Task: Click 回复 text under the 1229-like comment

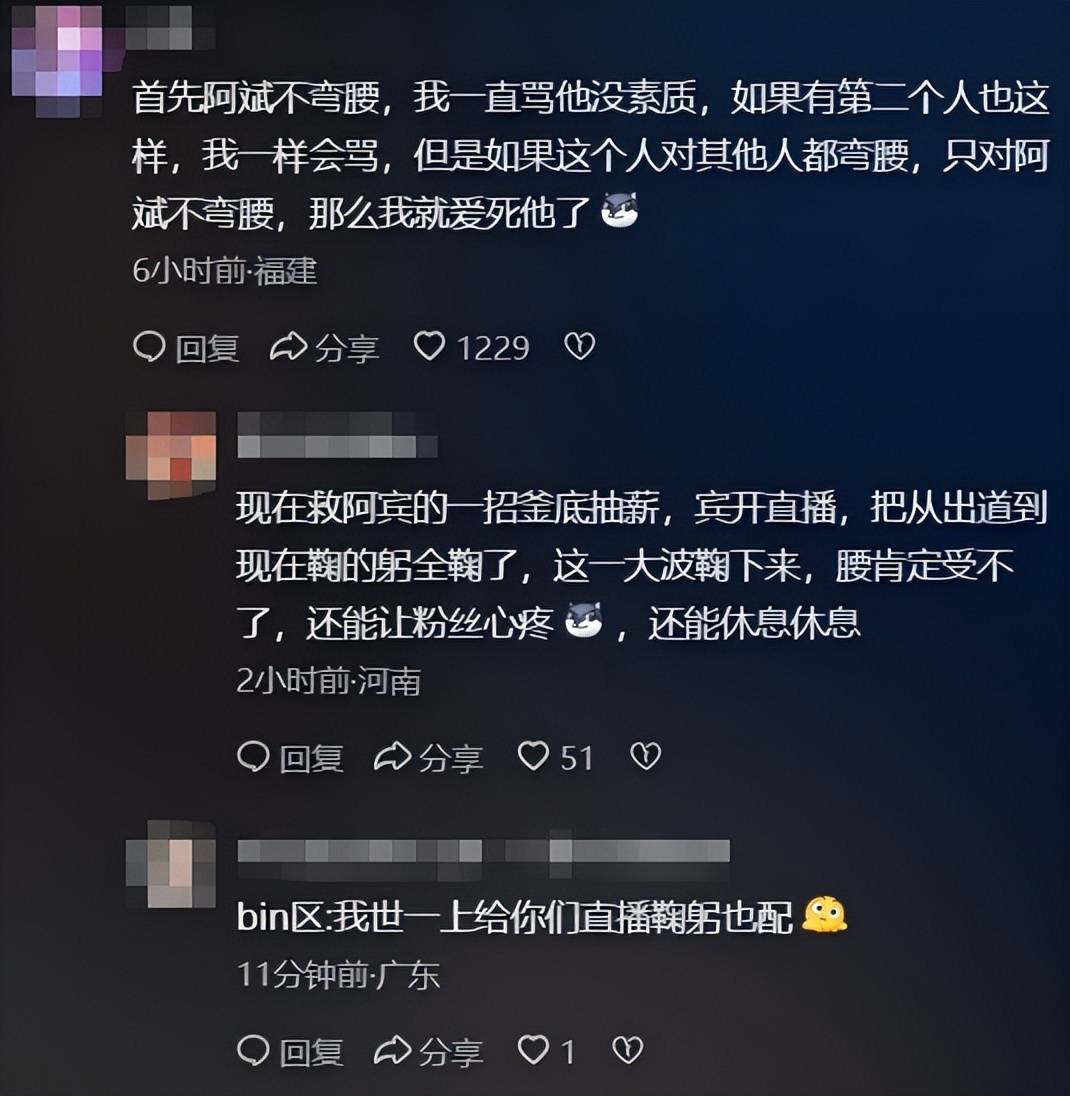Action: click(x=208, y=347)
